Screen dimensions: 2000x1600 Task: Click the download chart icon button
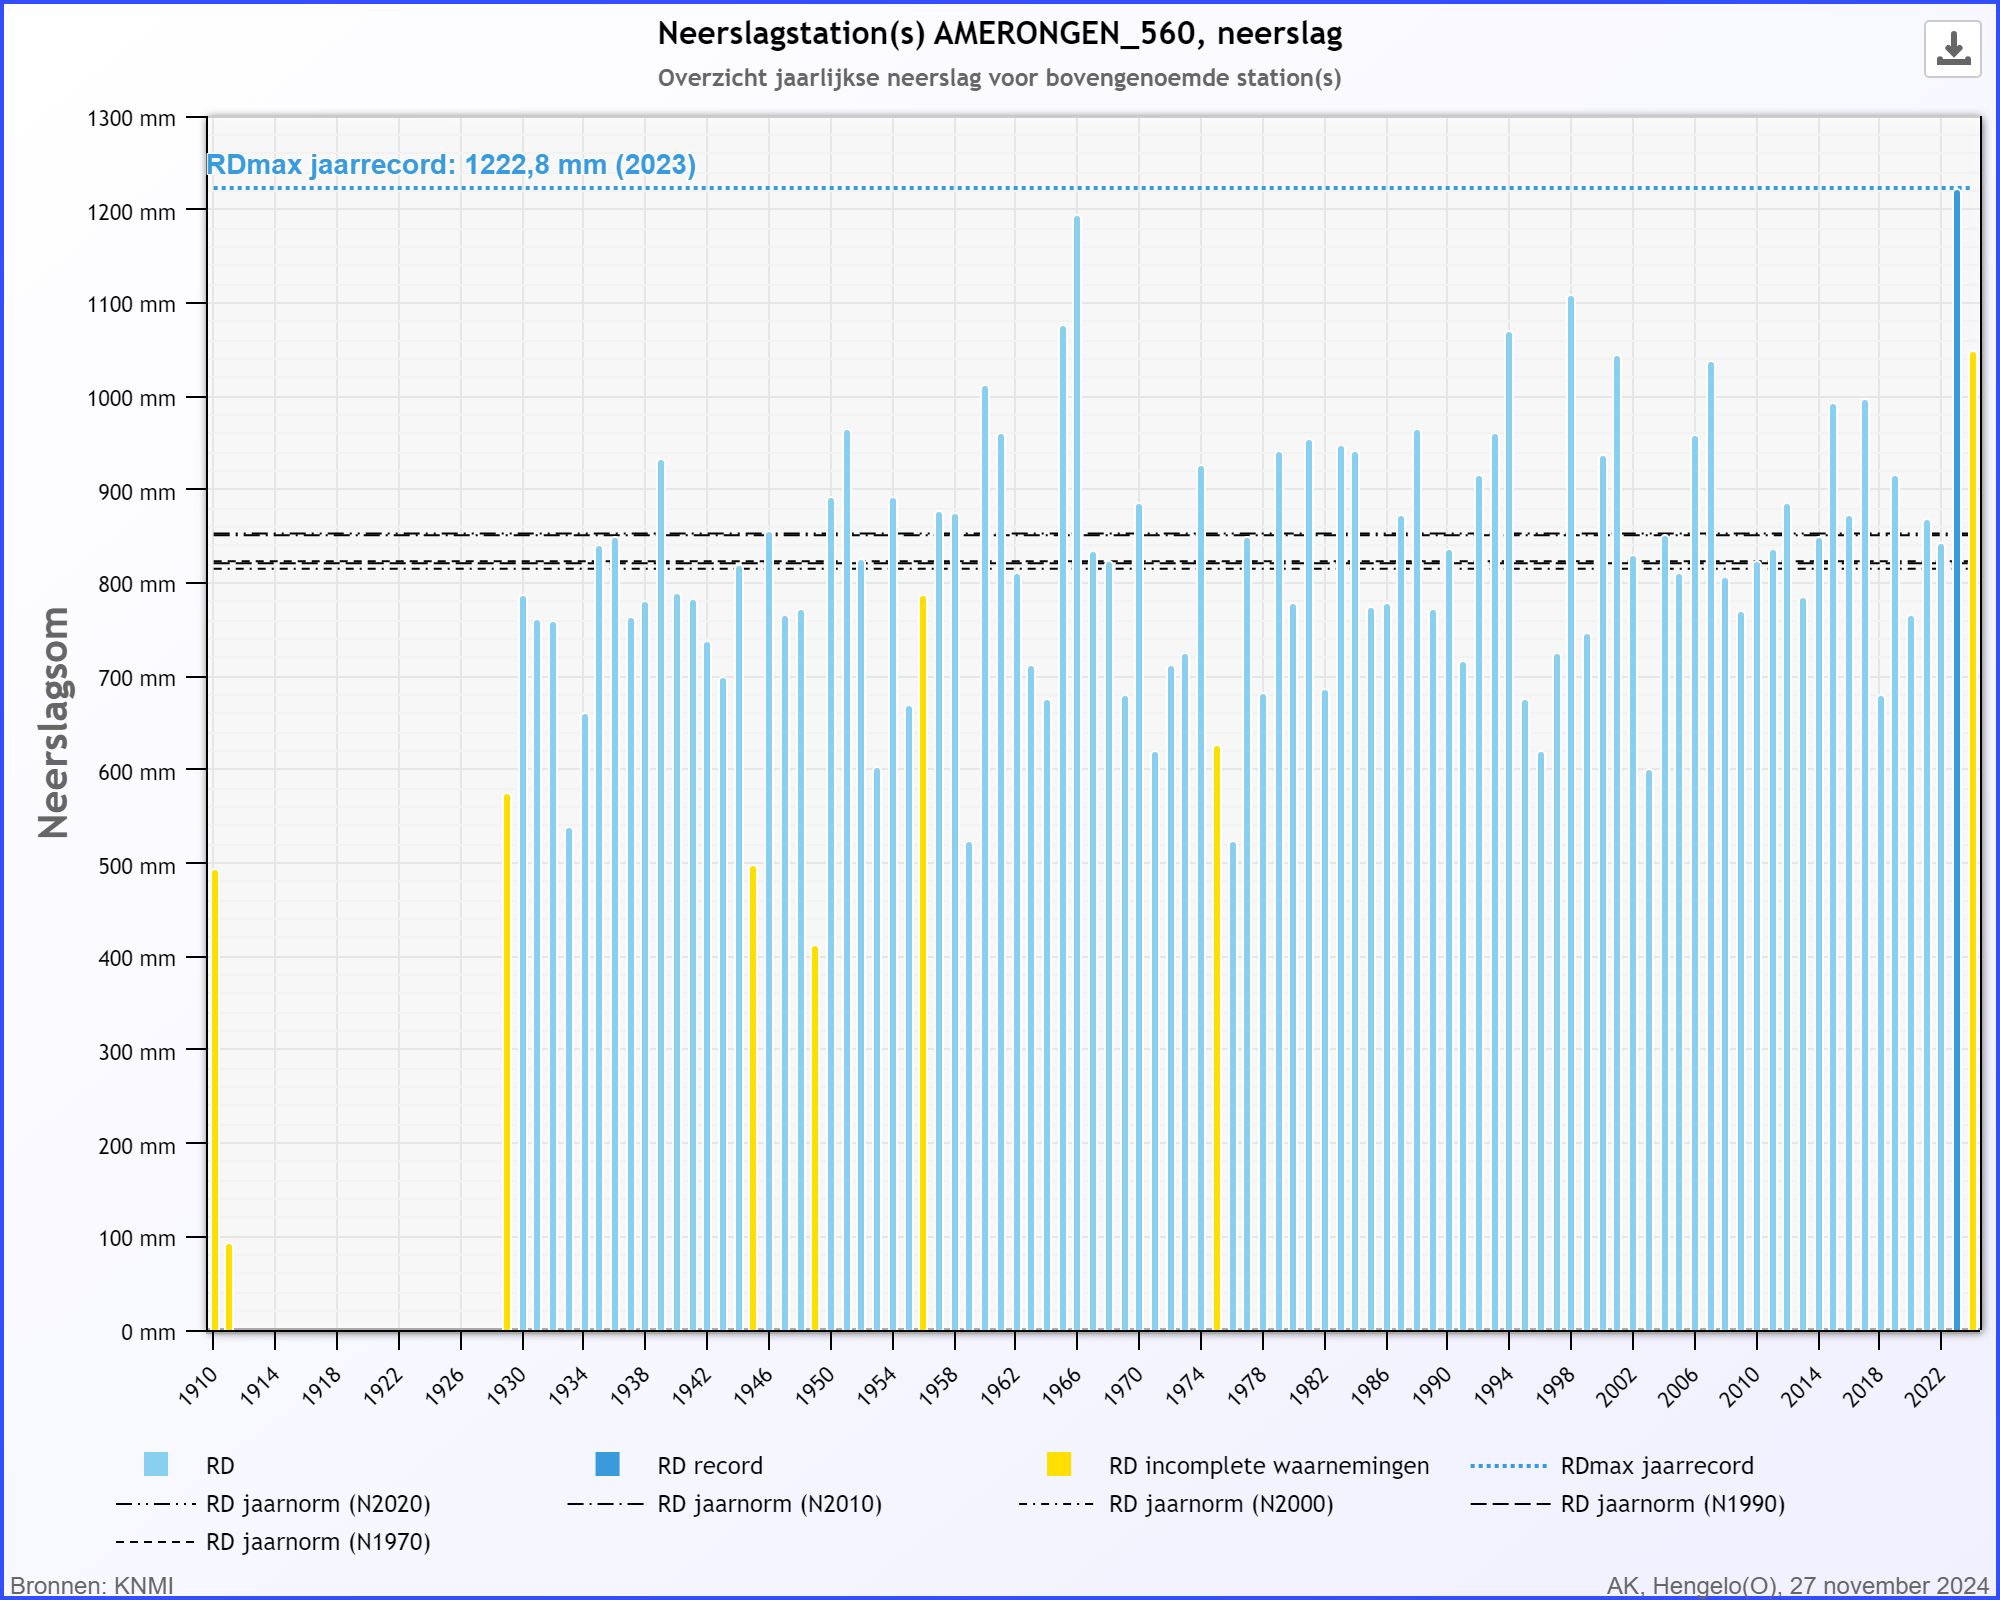tap(1952, 49)
